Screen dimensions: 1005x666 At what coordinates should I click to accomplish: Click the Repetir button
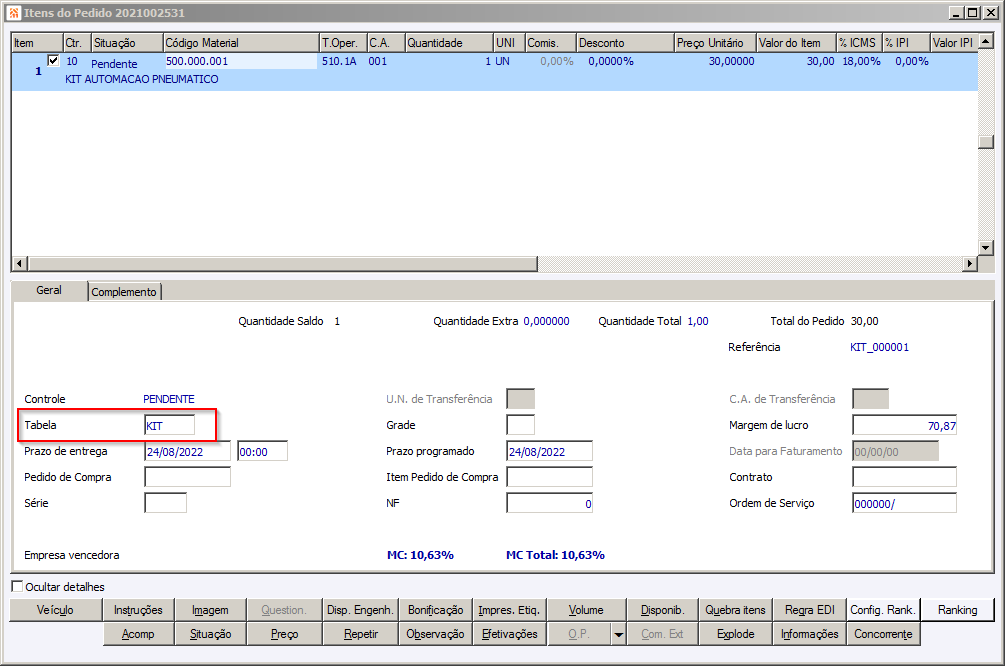click(360, 634)
